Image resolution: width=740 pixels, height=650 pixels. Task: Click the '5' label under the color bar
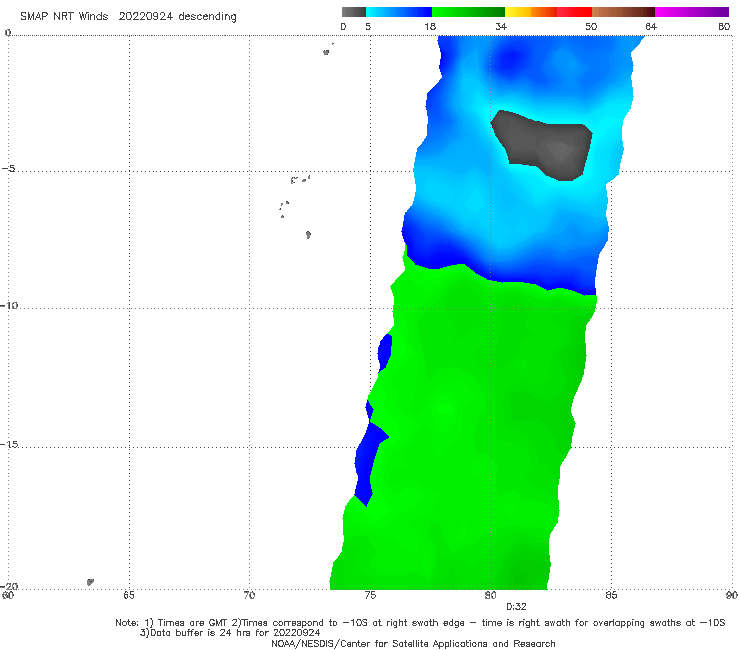pos(368,26)
